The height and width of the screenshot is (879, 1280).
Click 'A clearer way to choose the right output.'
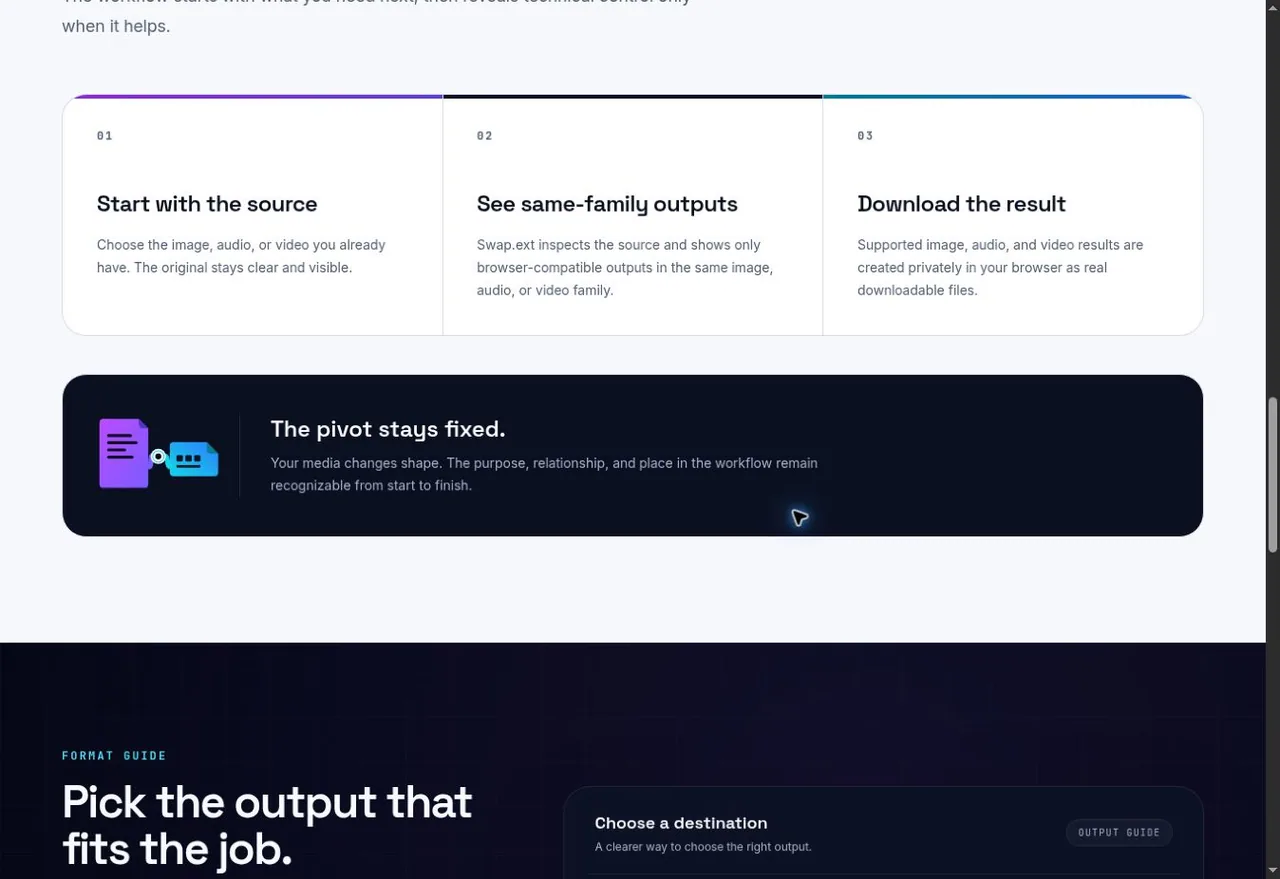tap(703, 847)
